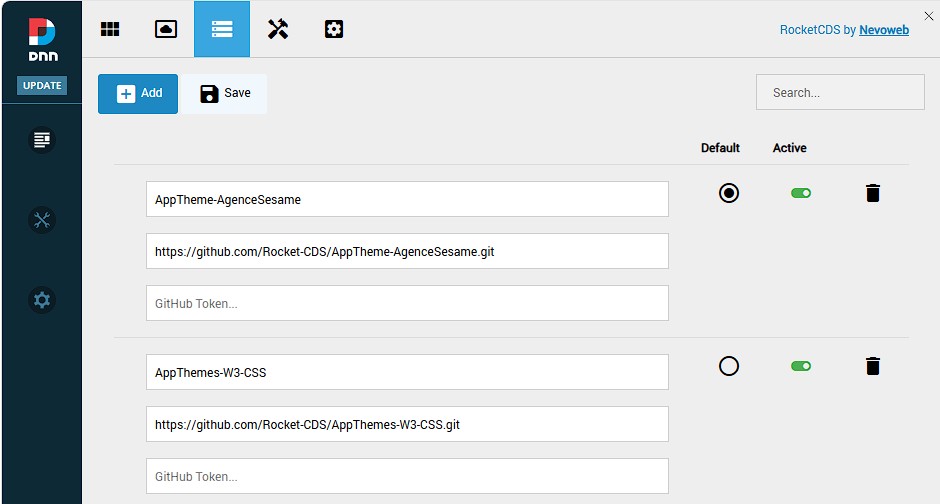Select Default radio for AppTheme-AgenceSesame
Screen dimensions: 940x504
pyautogui.click(x=729, y=193)
